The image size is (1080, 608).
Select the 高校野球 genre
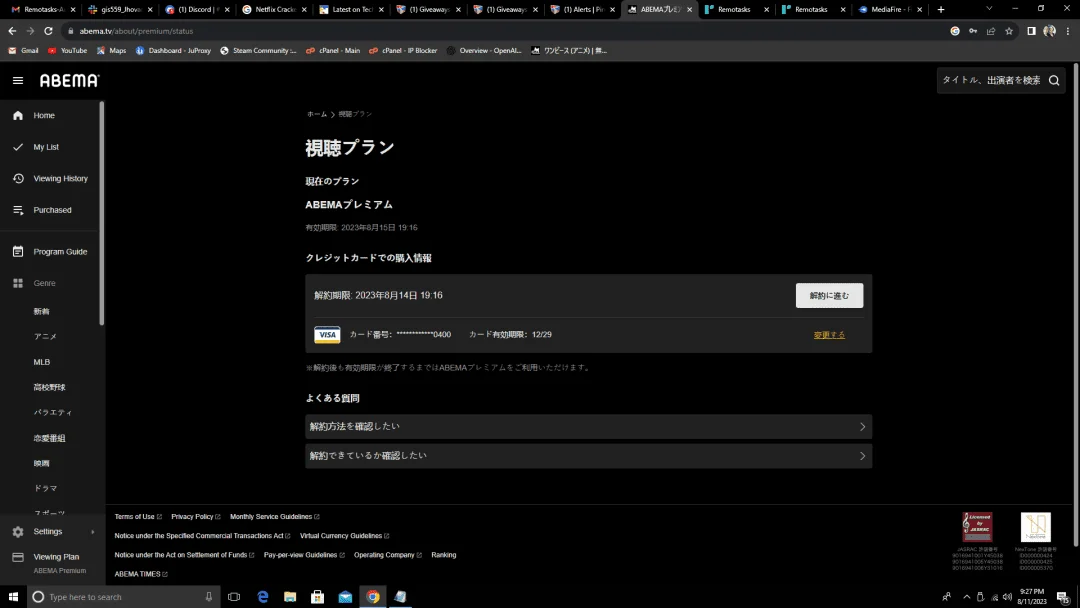[50, 388]
